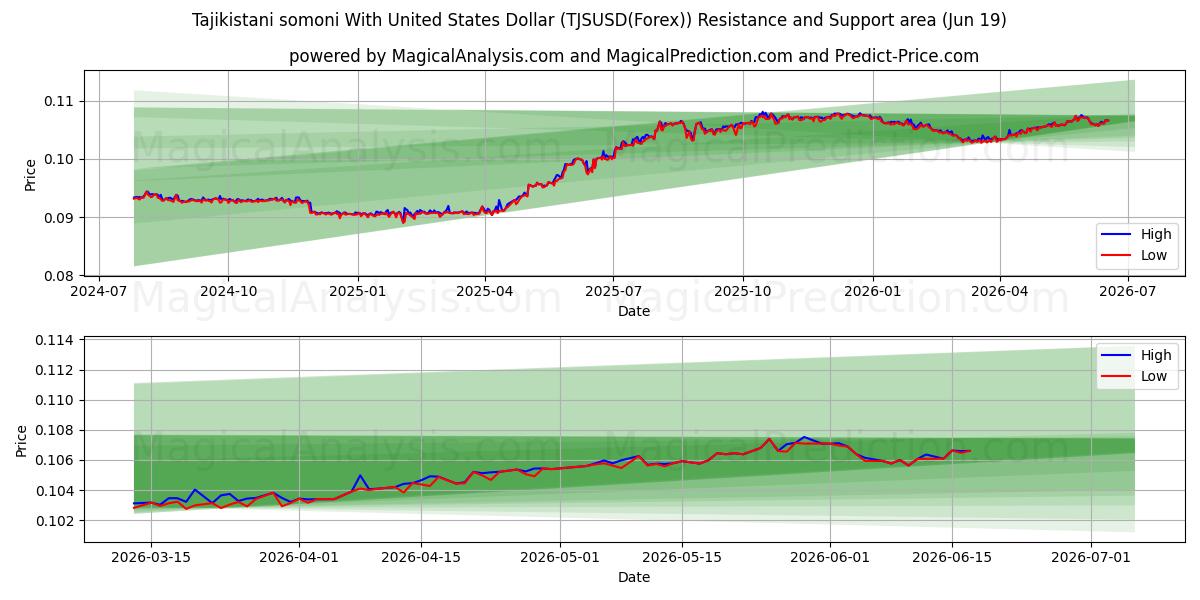The image size is (1200, 600).
Task: Click the 2024-10 x-axis tick label
Action: point(228,292)
